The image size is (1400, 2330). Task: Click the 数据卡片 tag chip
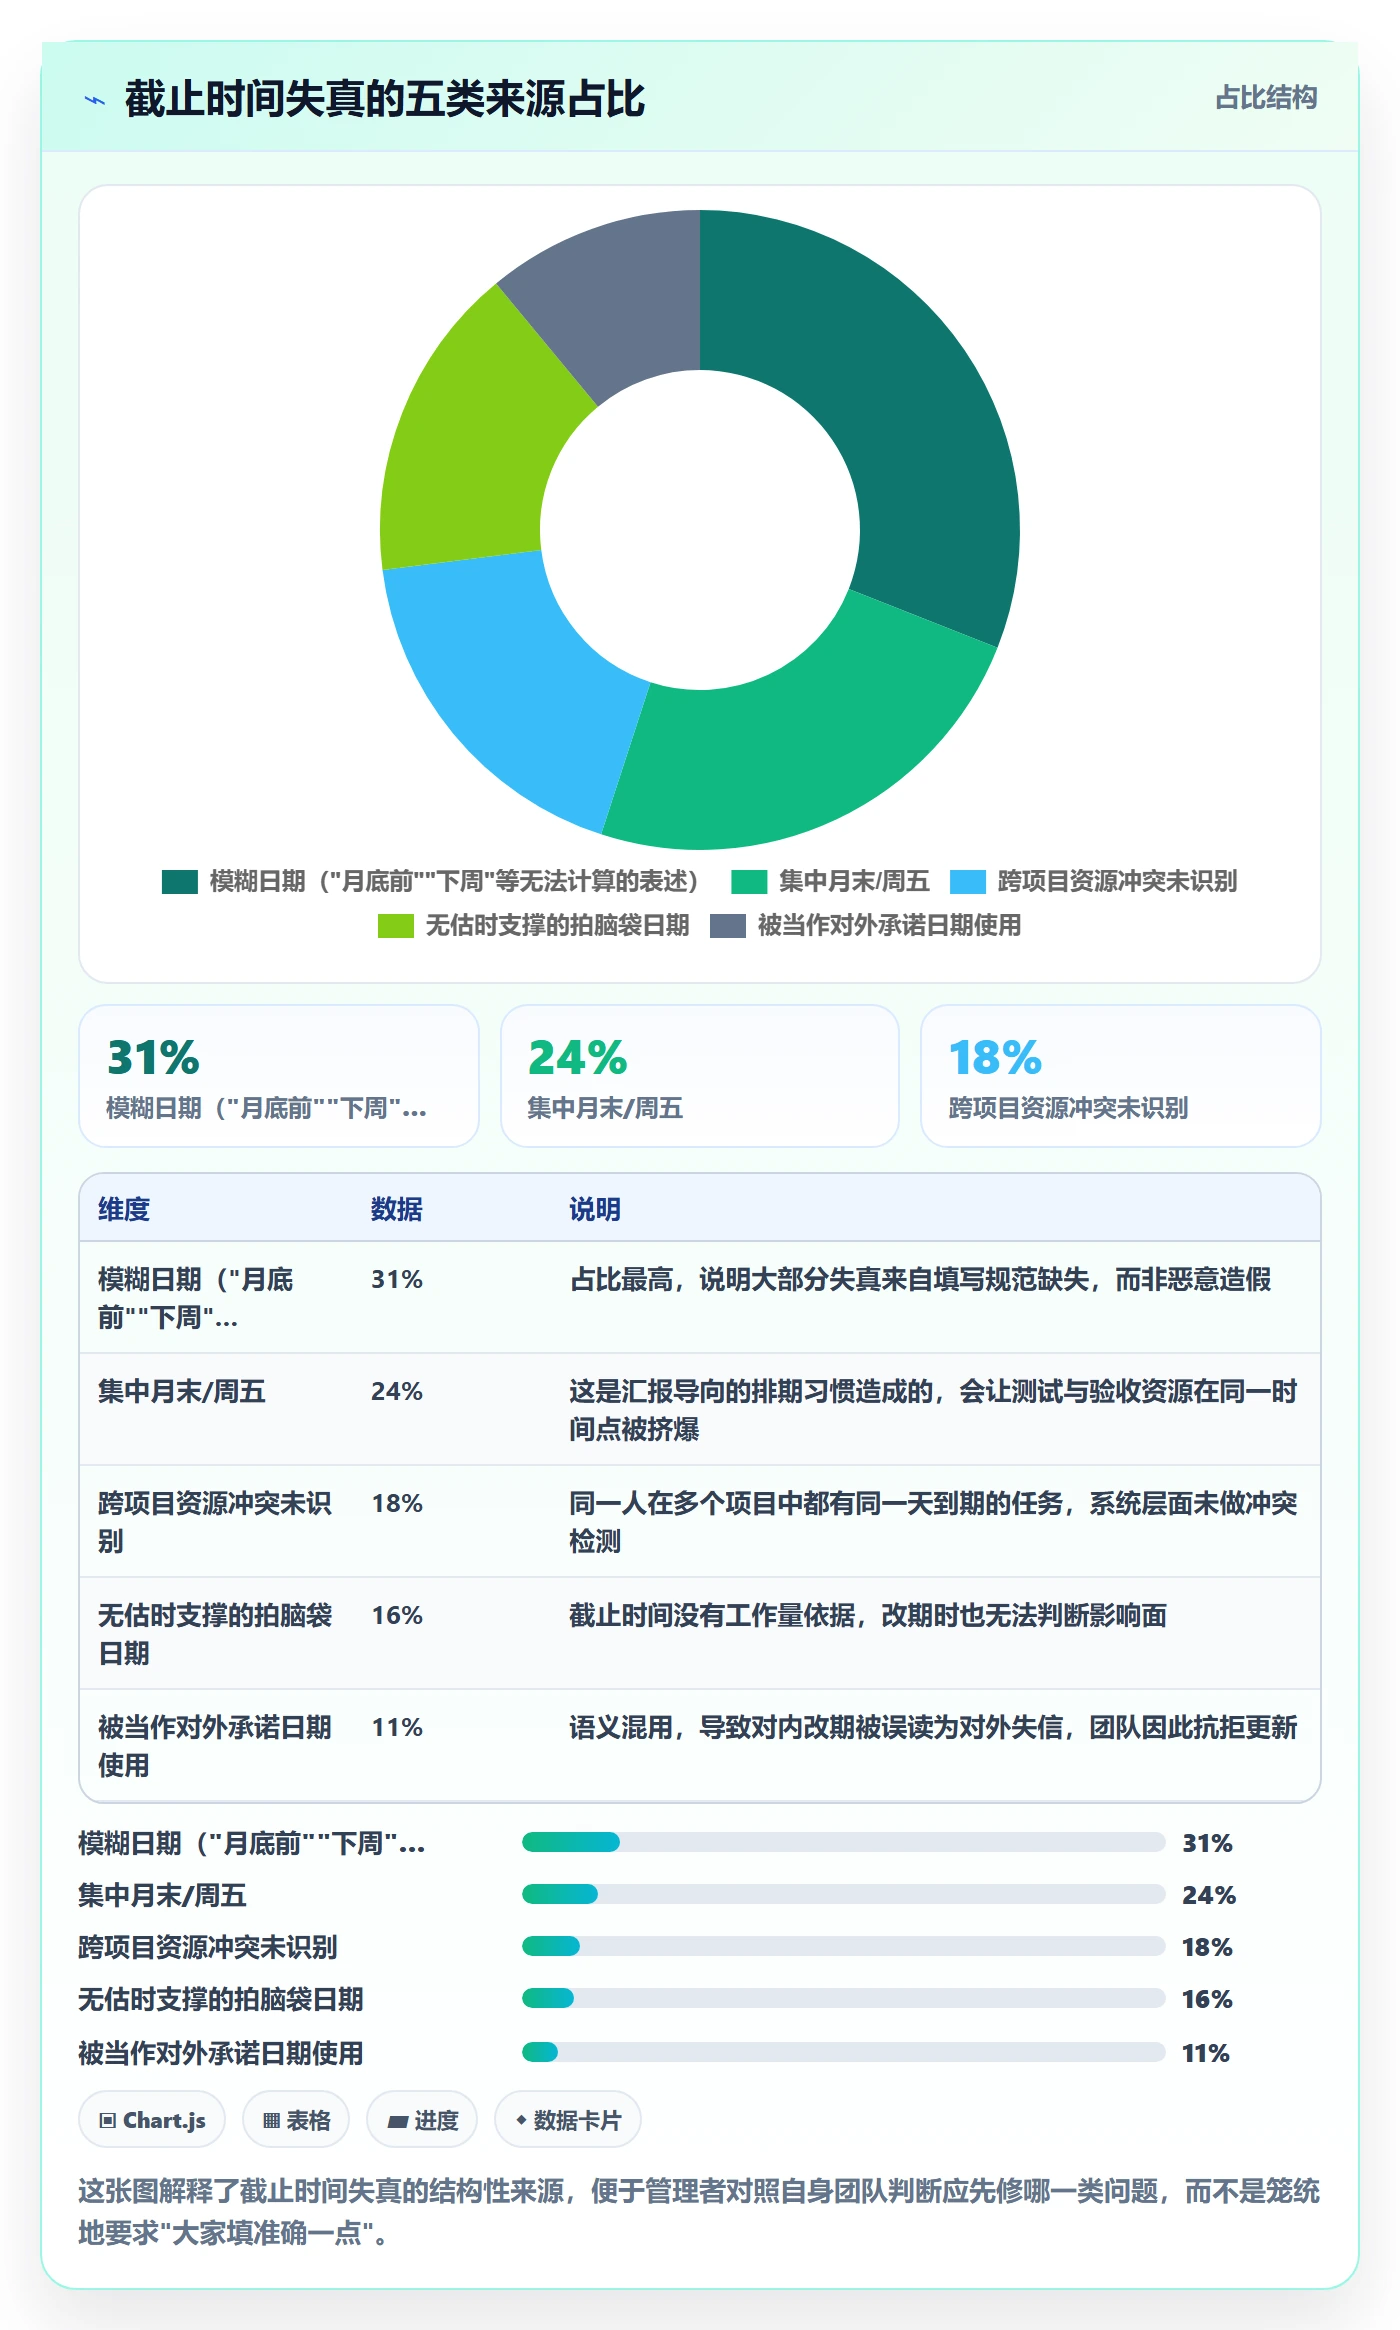568,2120
